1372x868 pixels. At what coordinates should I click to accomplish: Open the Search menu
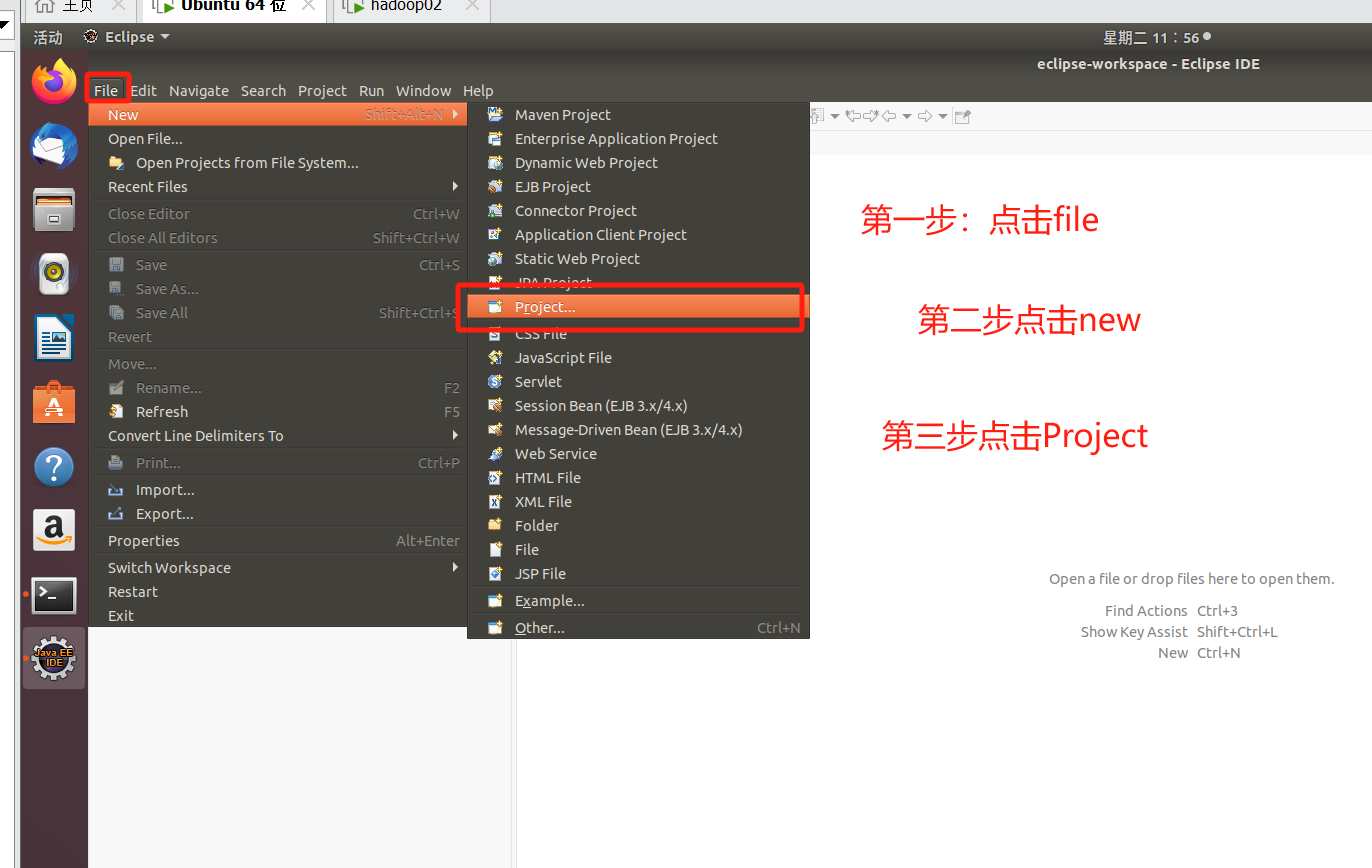pos(263,91)
